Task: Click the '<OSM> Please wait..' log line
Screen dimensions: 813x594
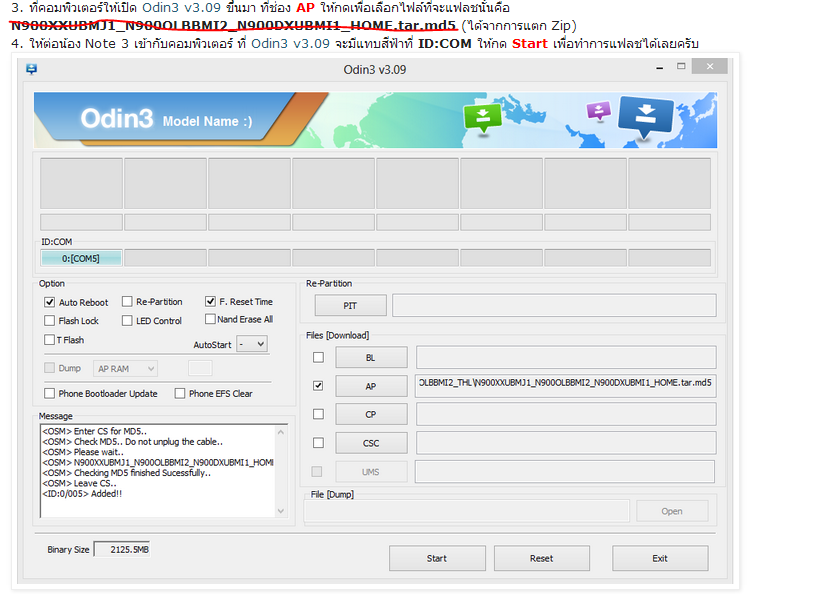Action: (83, 452)
